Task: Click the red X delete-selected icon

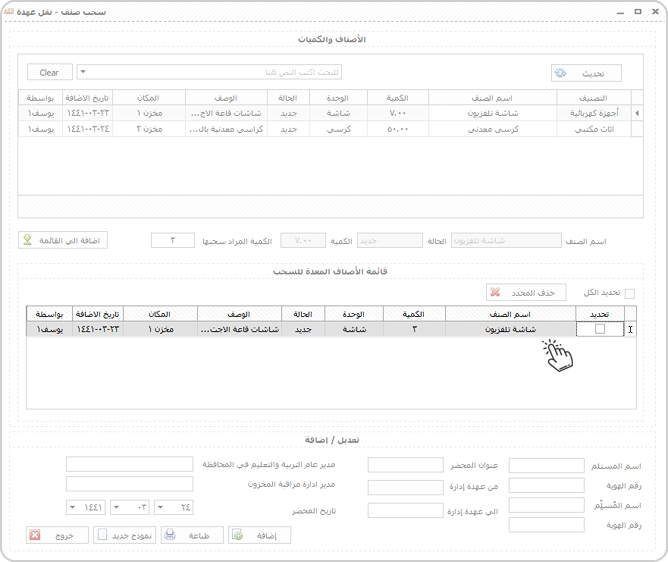Action: 495,292
